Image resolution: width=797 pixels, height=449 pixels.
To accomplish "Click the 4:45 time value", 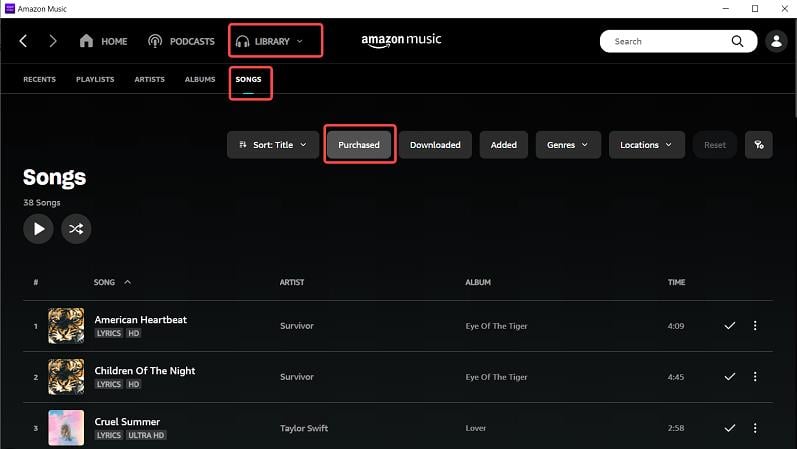I will click(x=676, y=377).
